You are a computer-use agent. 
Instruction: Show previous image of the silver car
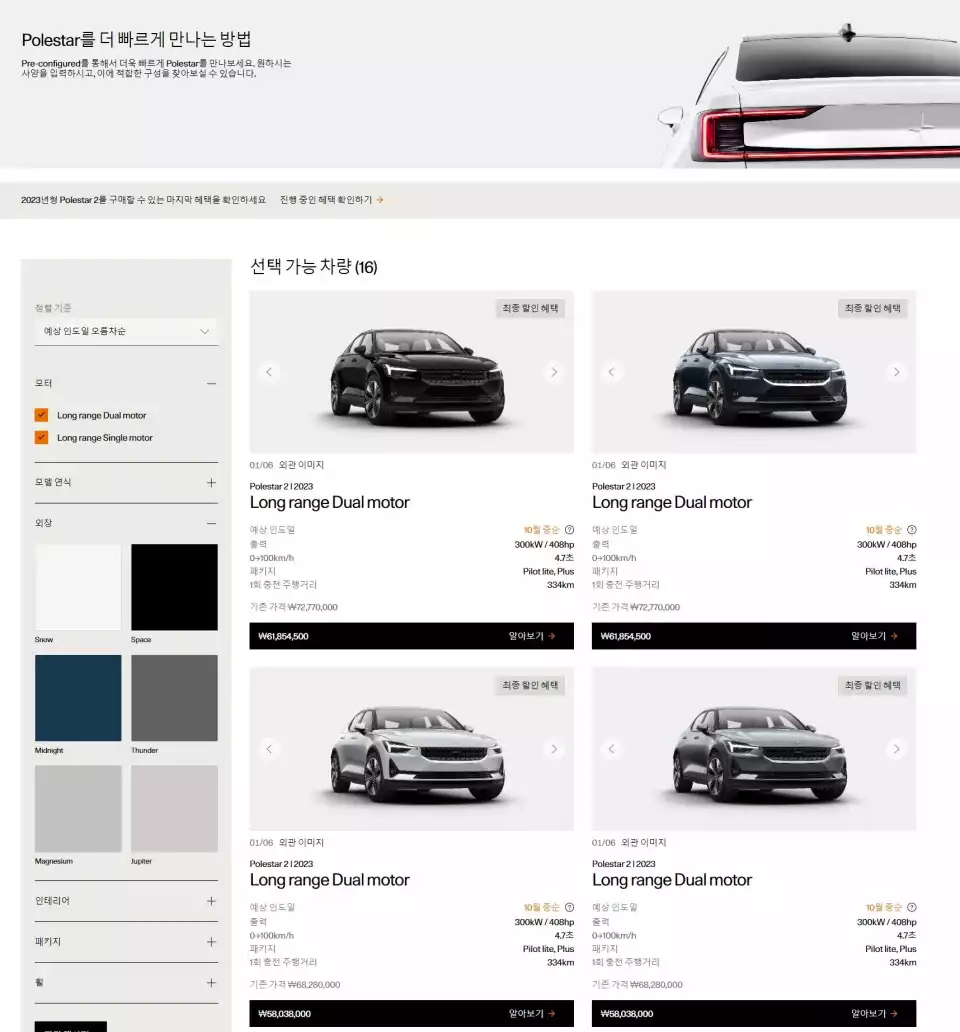click(269, 749)
